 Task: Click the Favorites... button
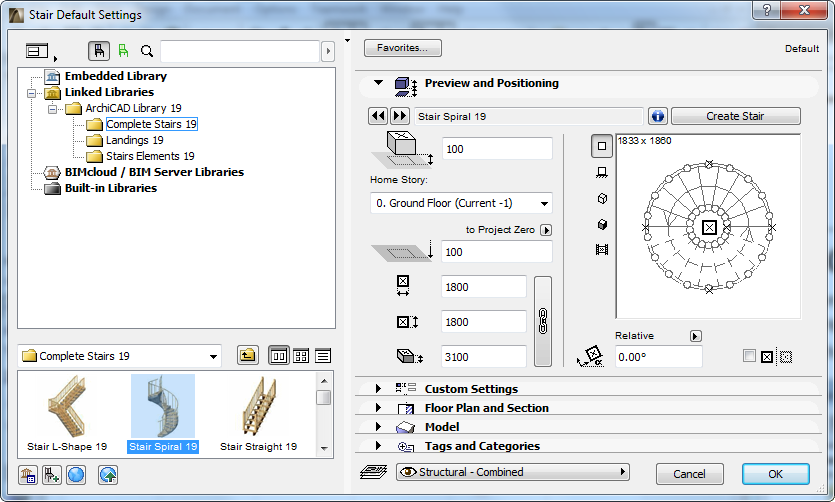point(403,48)
